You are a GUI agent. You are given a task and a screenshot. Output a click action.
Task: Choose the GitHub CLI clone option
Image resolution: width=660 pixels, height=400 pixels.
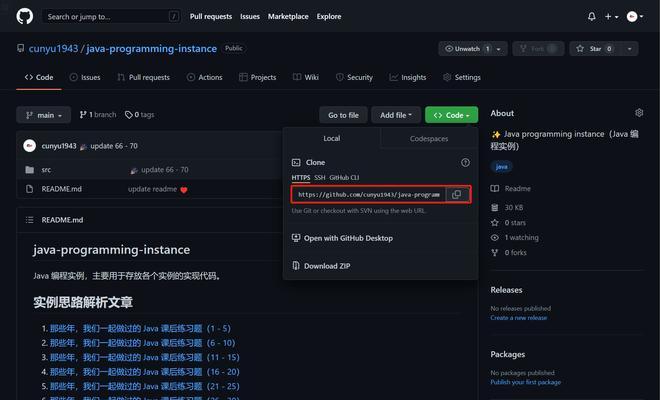coord(344,178)
